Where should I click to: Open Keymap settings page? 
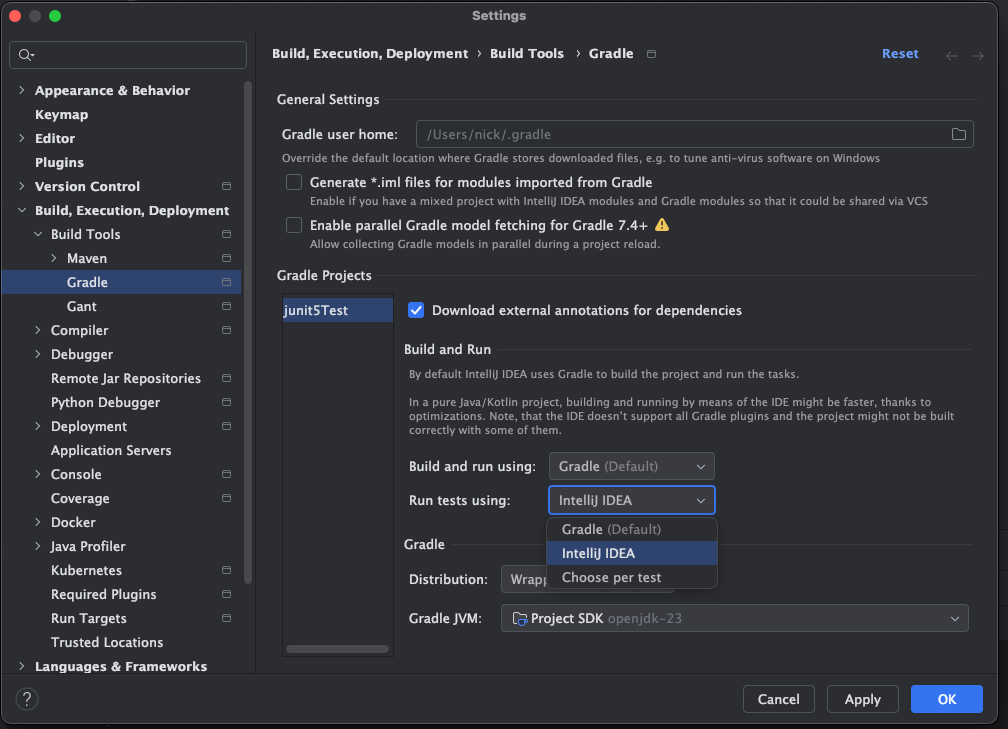[62, 114]
